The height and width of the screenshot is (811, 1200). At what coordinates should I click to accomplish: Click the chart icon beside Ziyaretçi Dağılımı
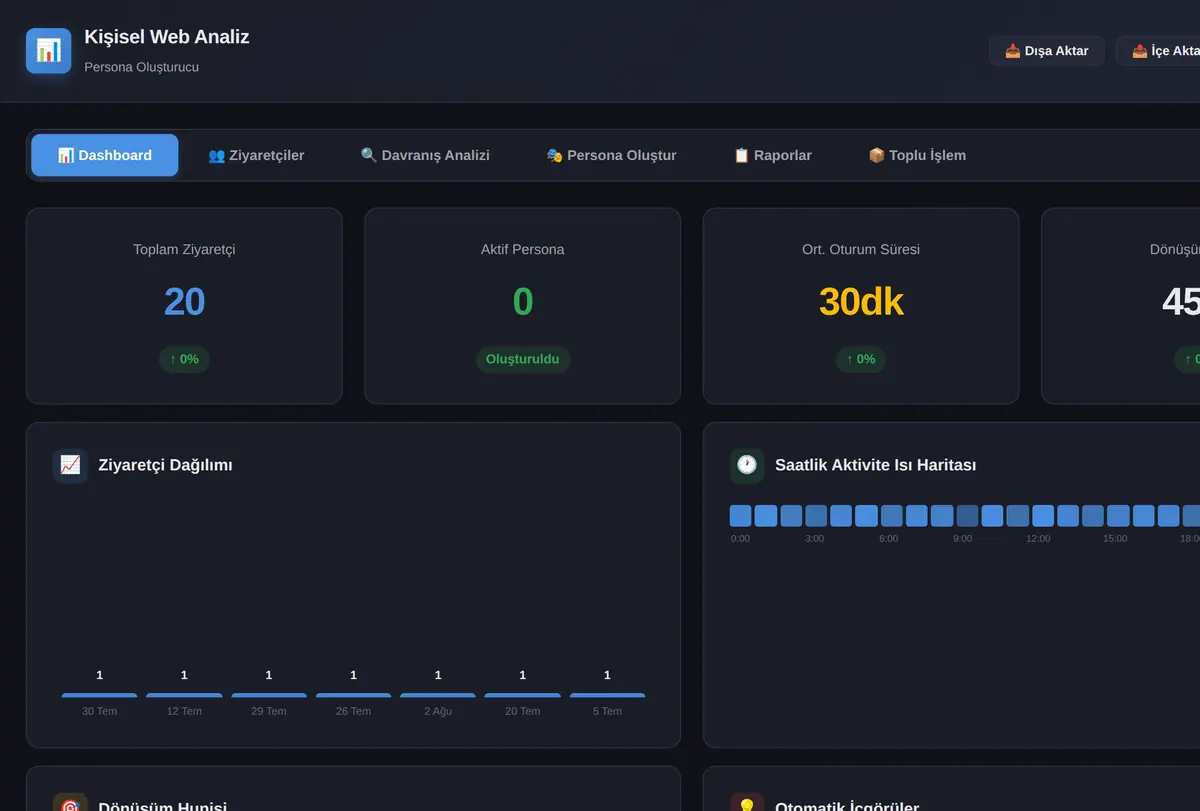(70, 465)
